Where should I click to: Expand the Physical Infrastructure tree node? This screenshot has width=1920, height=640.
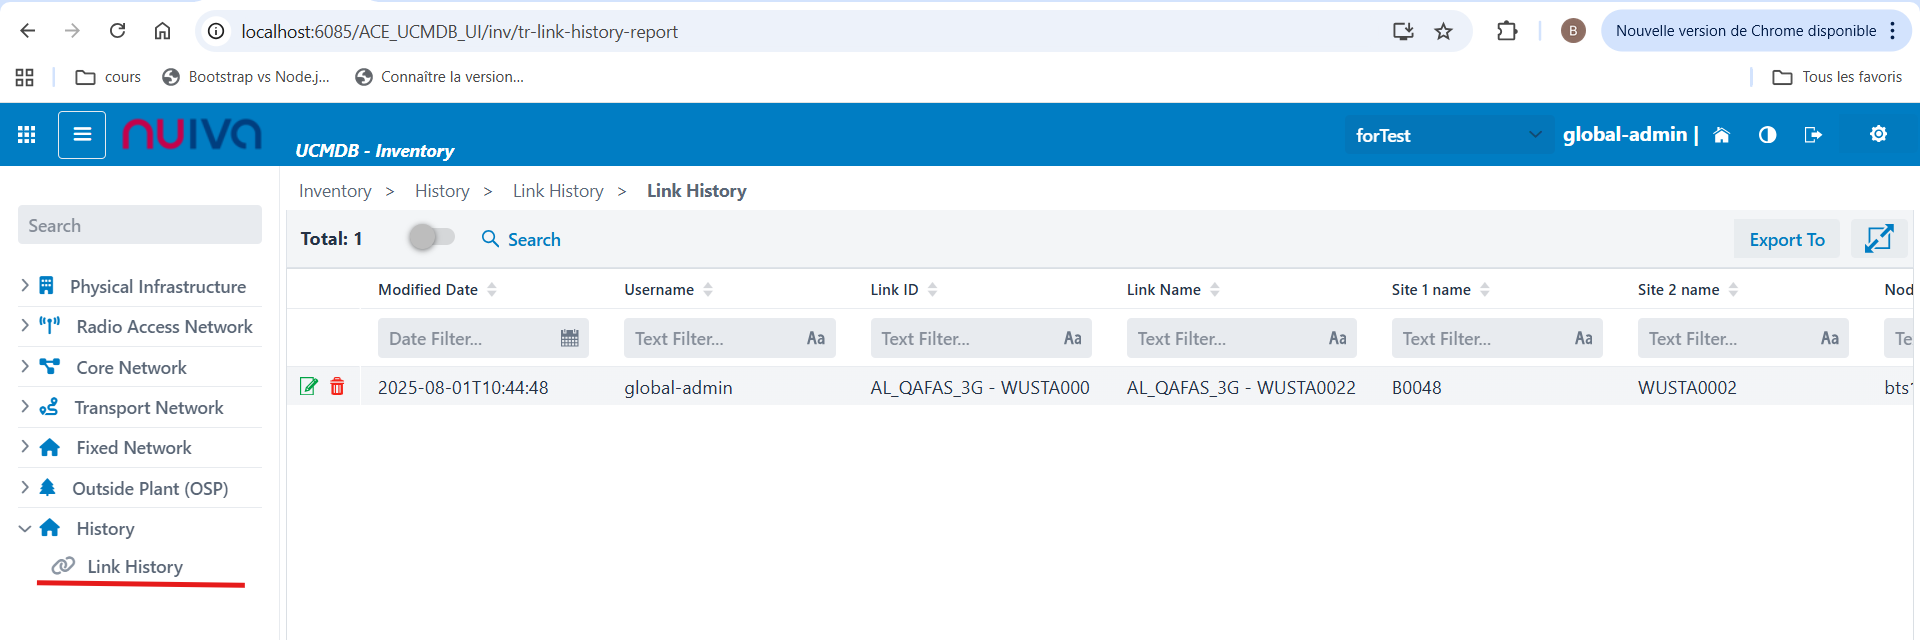point(25,286)
